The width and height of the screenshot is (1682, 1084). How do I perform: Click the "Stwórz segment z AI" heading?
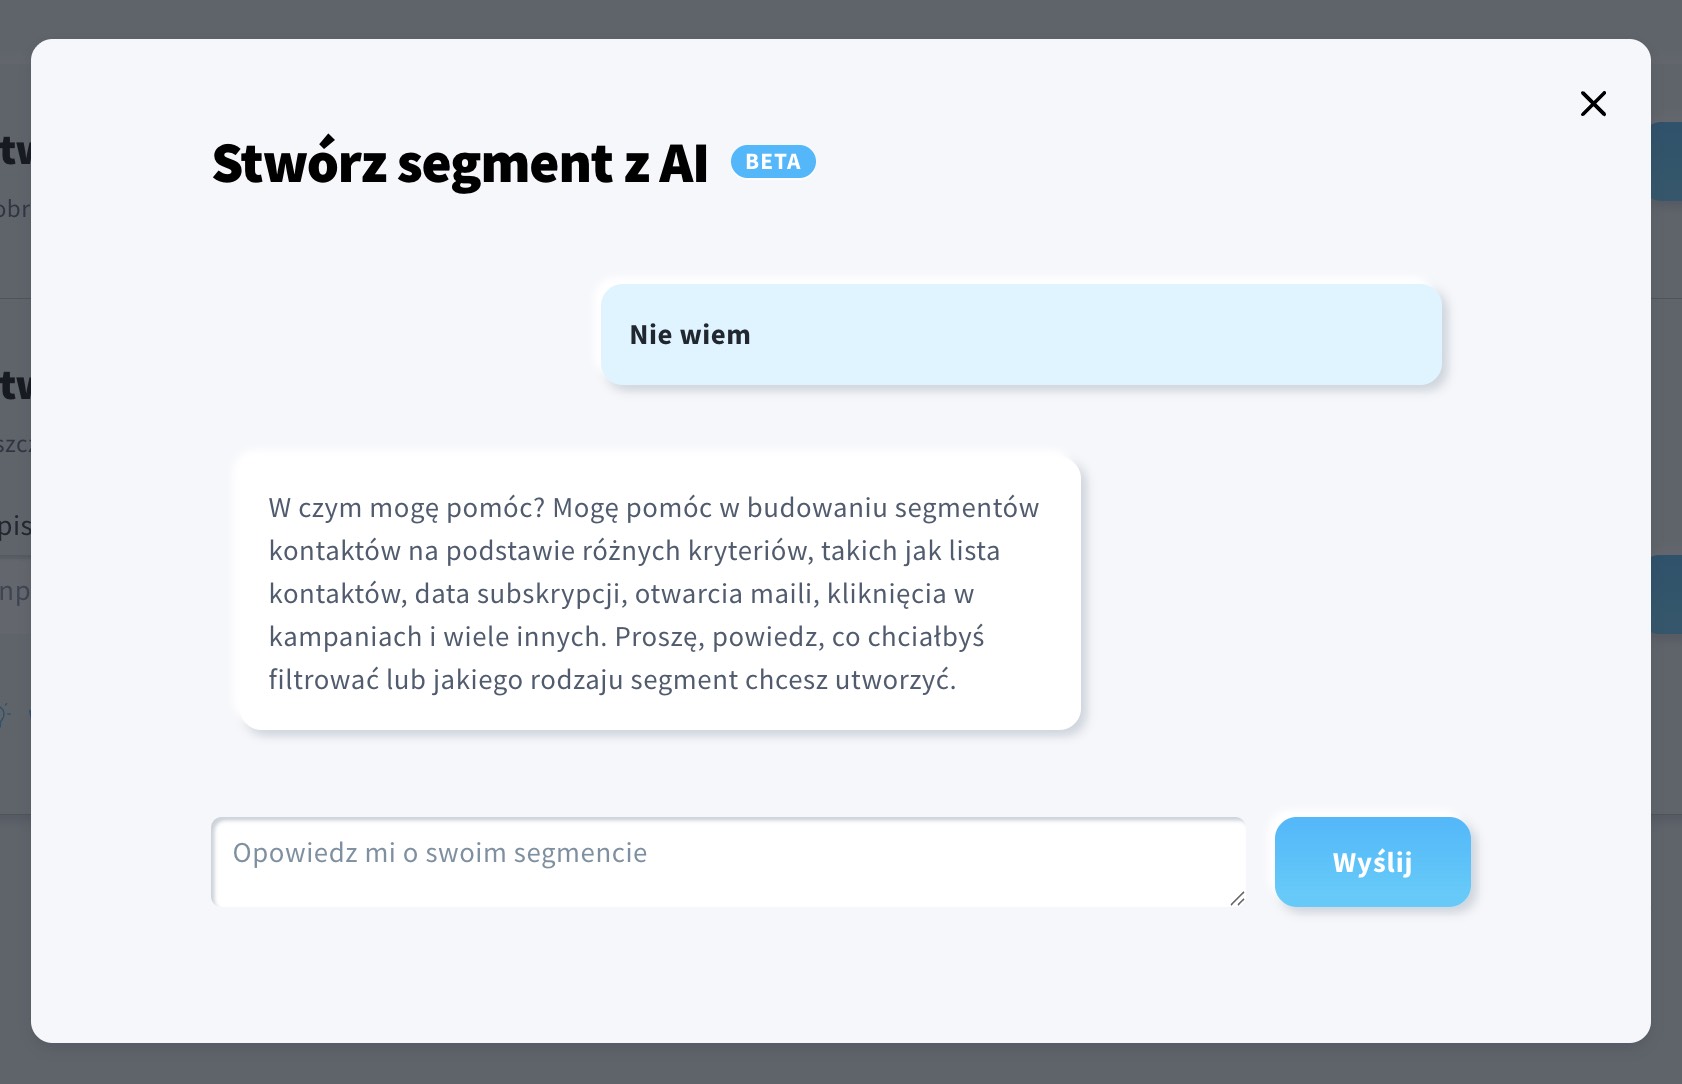pyautogui.click(x=459, y=163)
